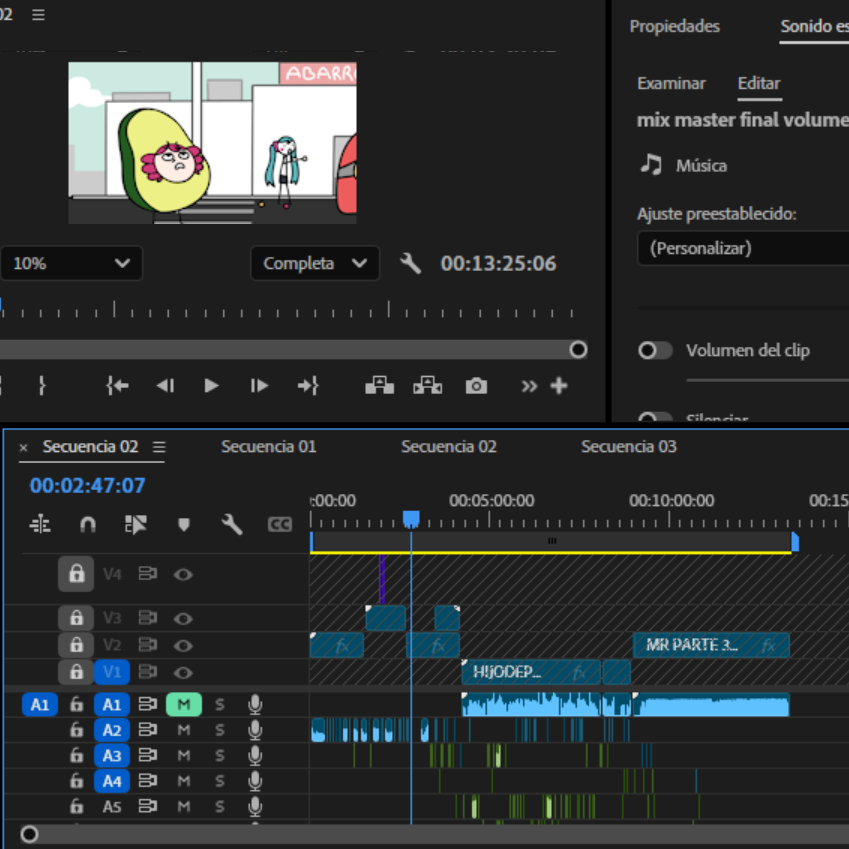This screenshot has height=849, width=849.
Task: Hide the V4 track output
Action: (183, 574)
